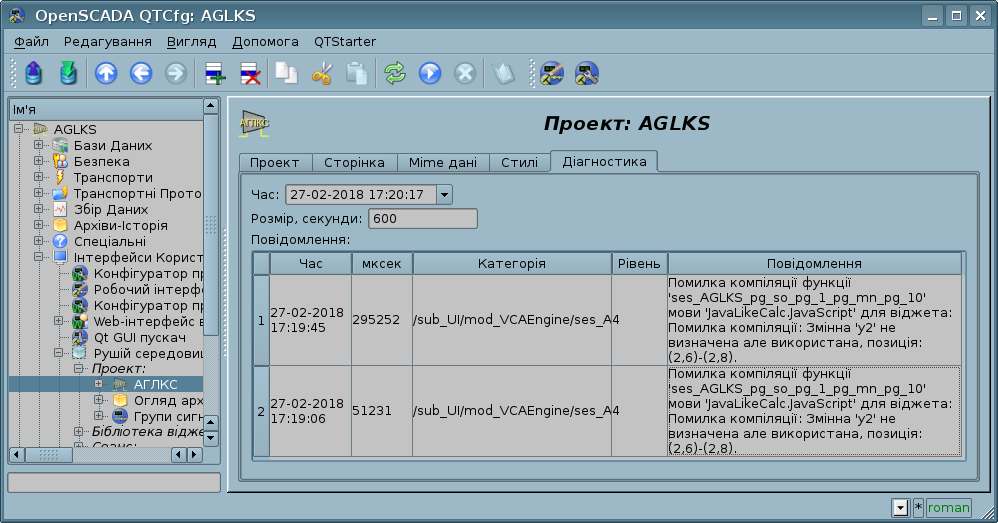Viewport: 998px width, 523px height.
Task: Go up one level with the up arrow icon
Action: point(106,73)
